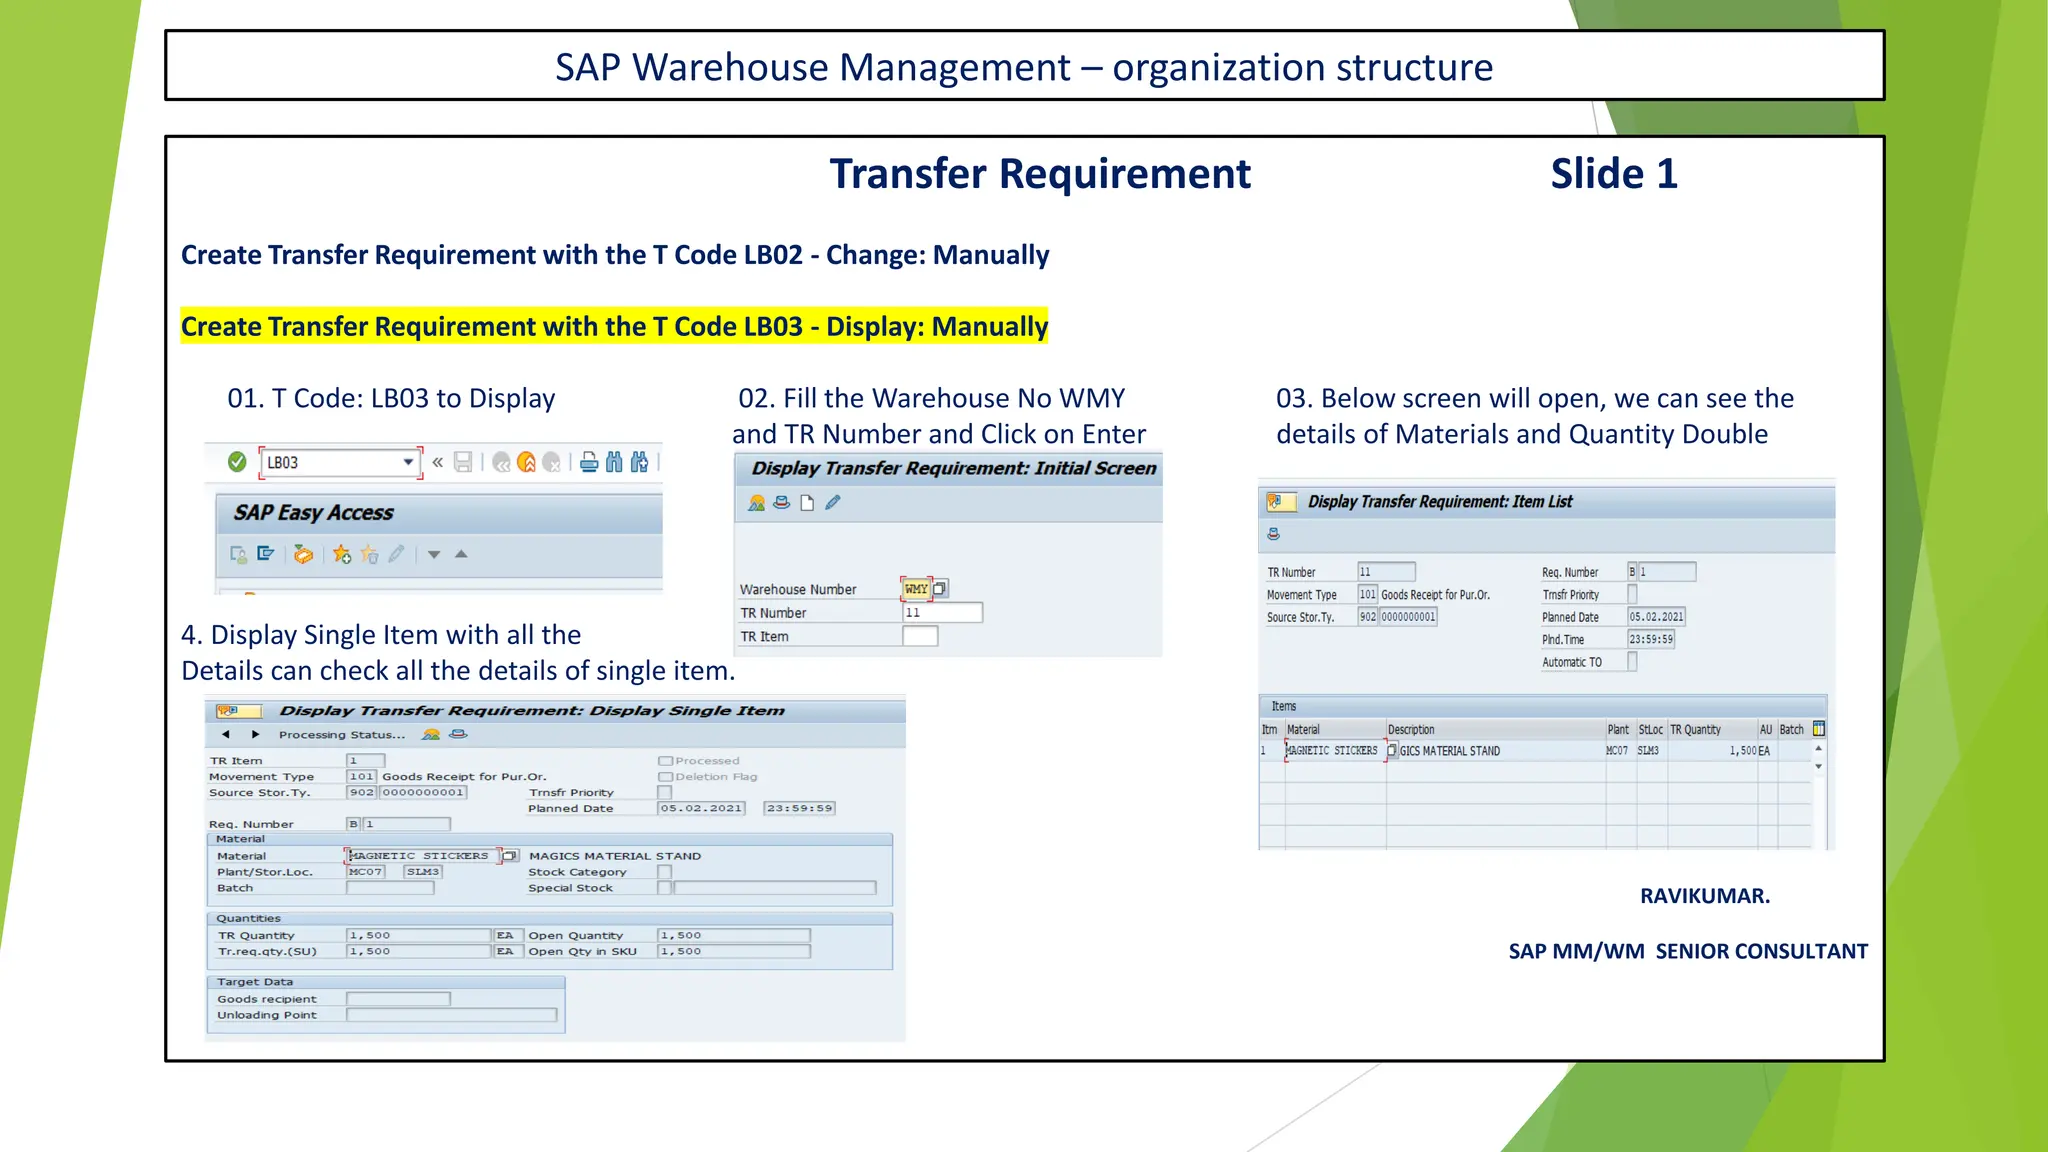Click the Special Stock indicator box
2048x1152 pixels.
[x=664, y=888]
